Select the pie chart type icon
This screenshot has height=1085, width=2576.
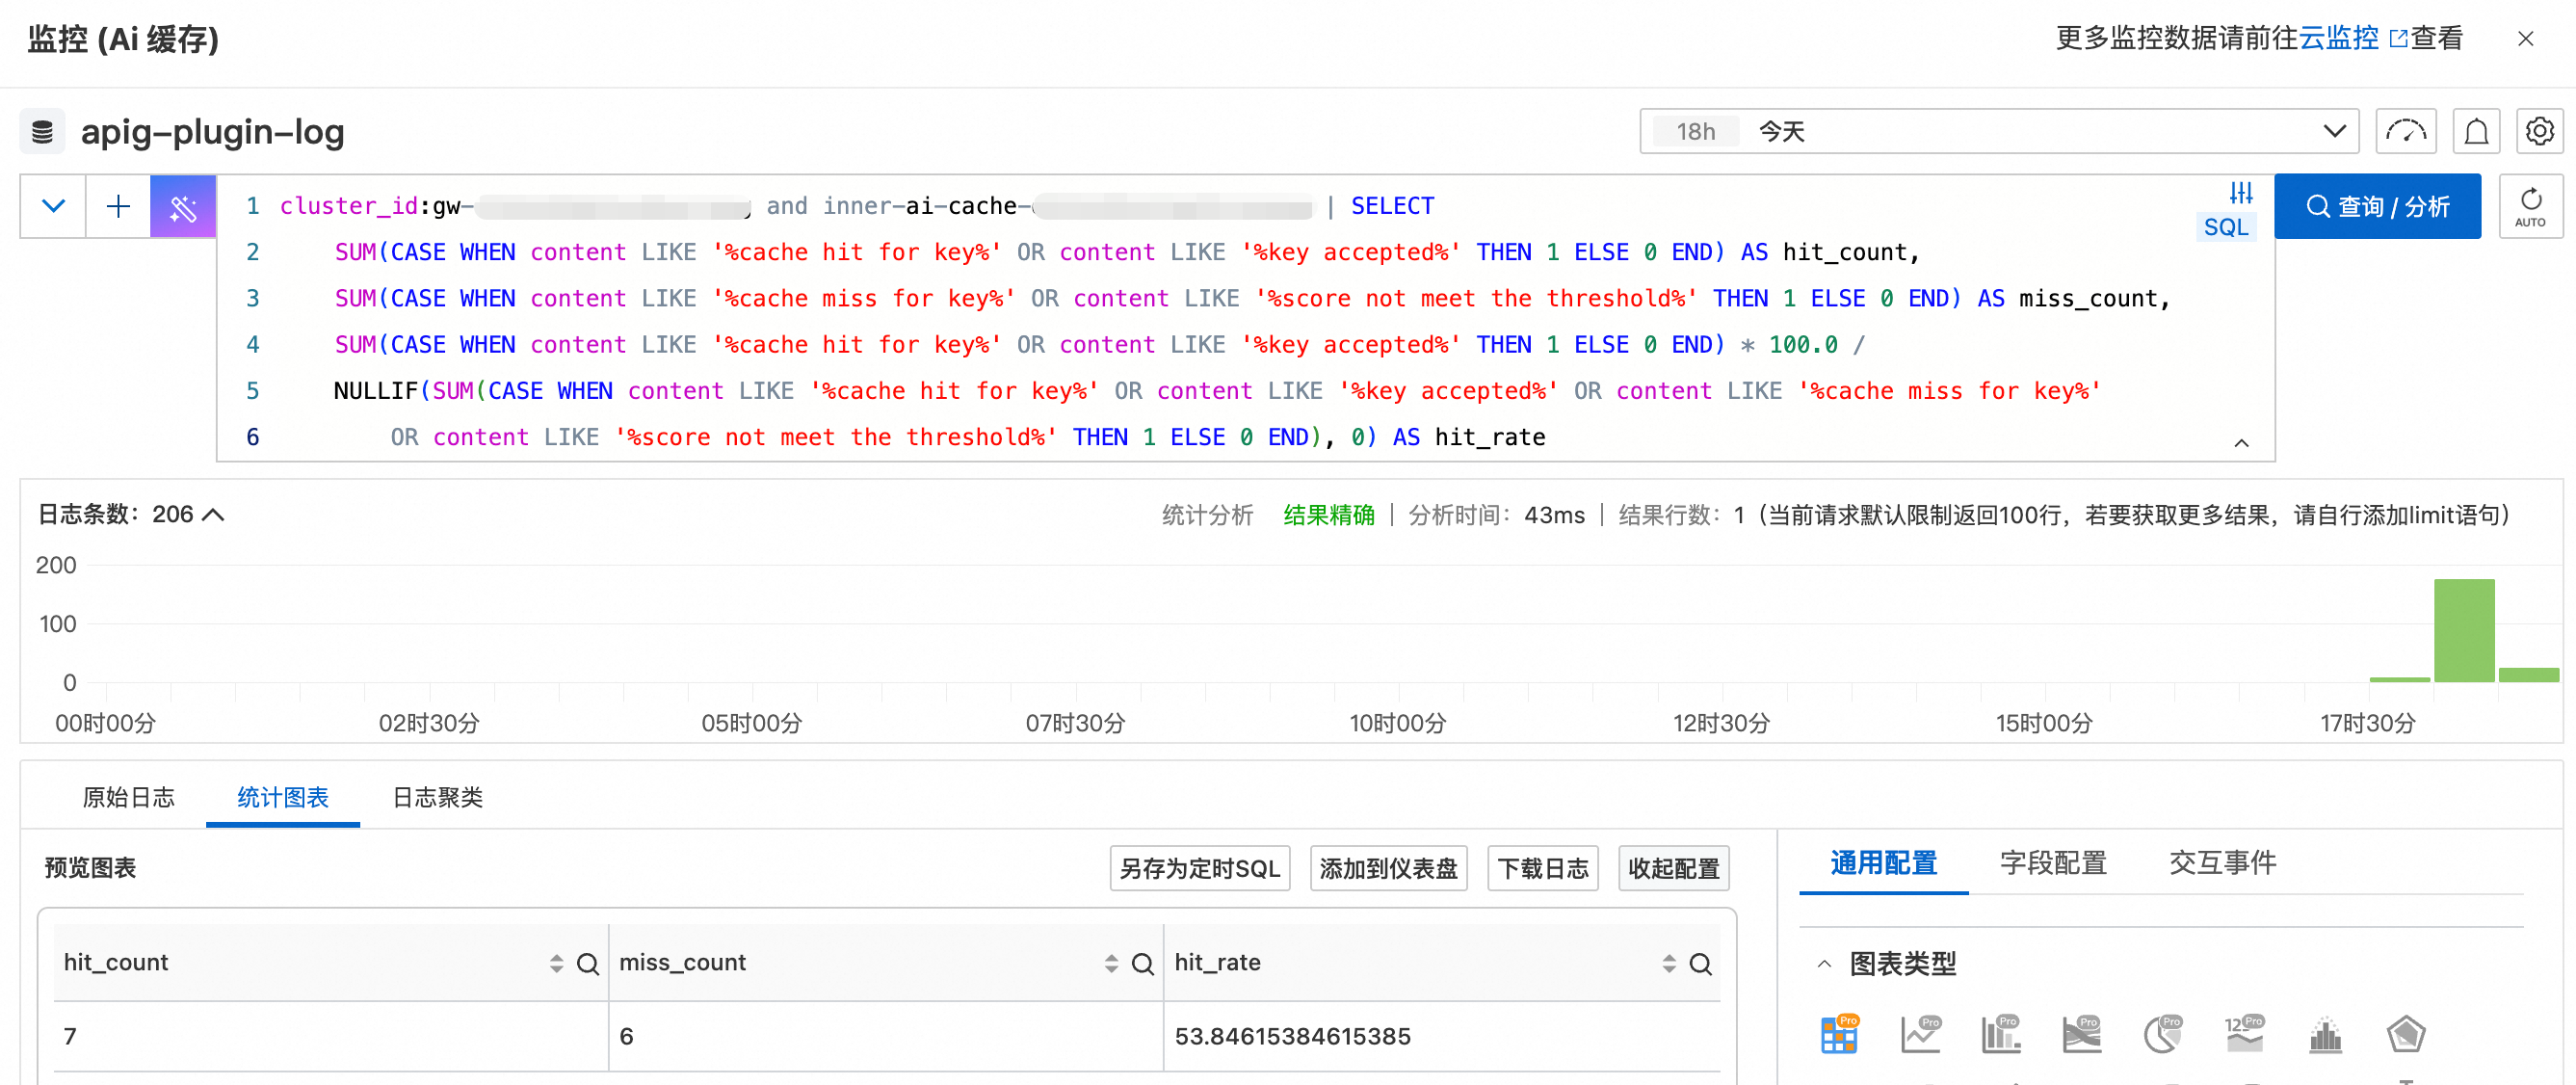click(2163, 1034)
